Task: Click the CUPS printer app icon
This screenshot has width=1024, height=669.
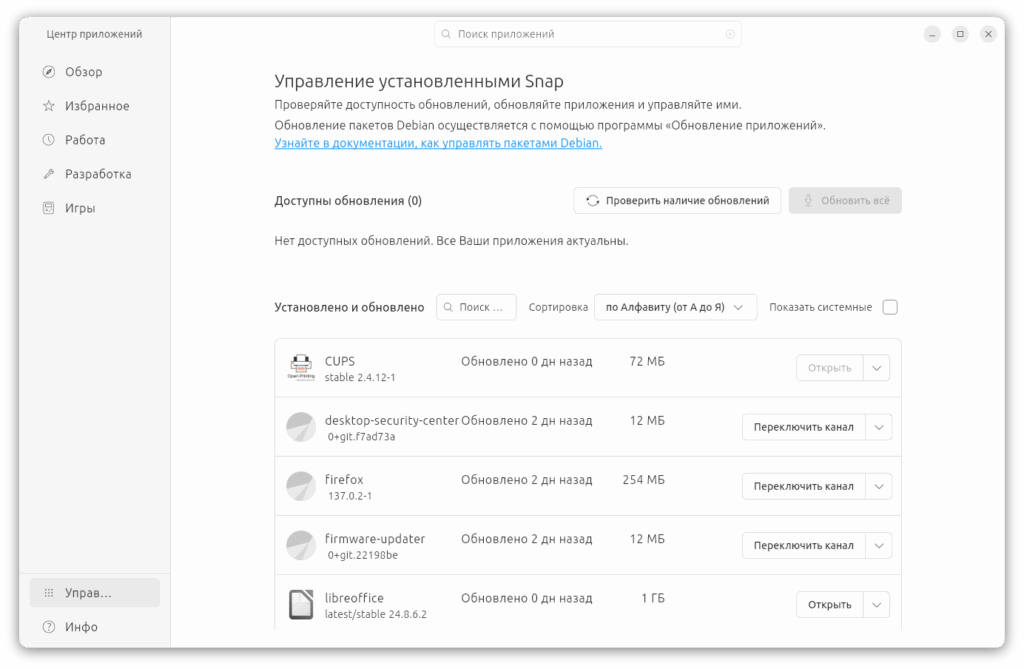Action: tap(301, 367)
